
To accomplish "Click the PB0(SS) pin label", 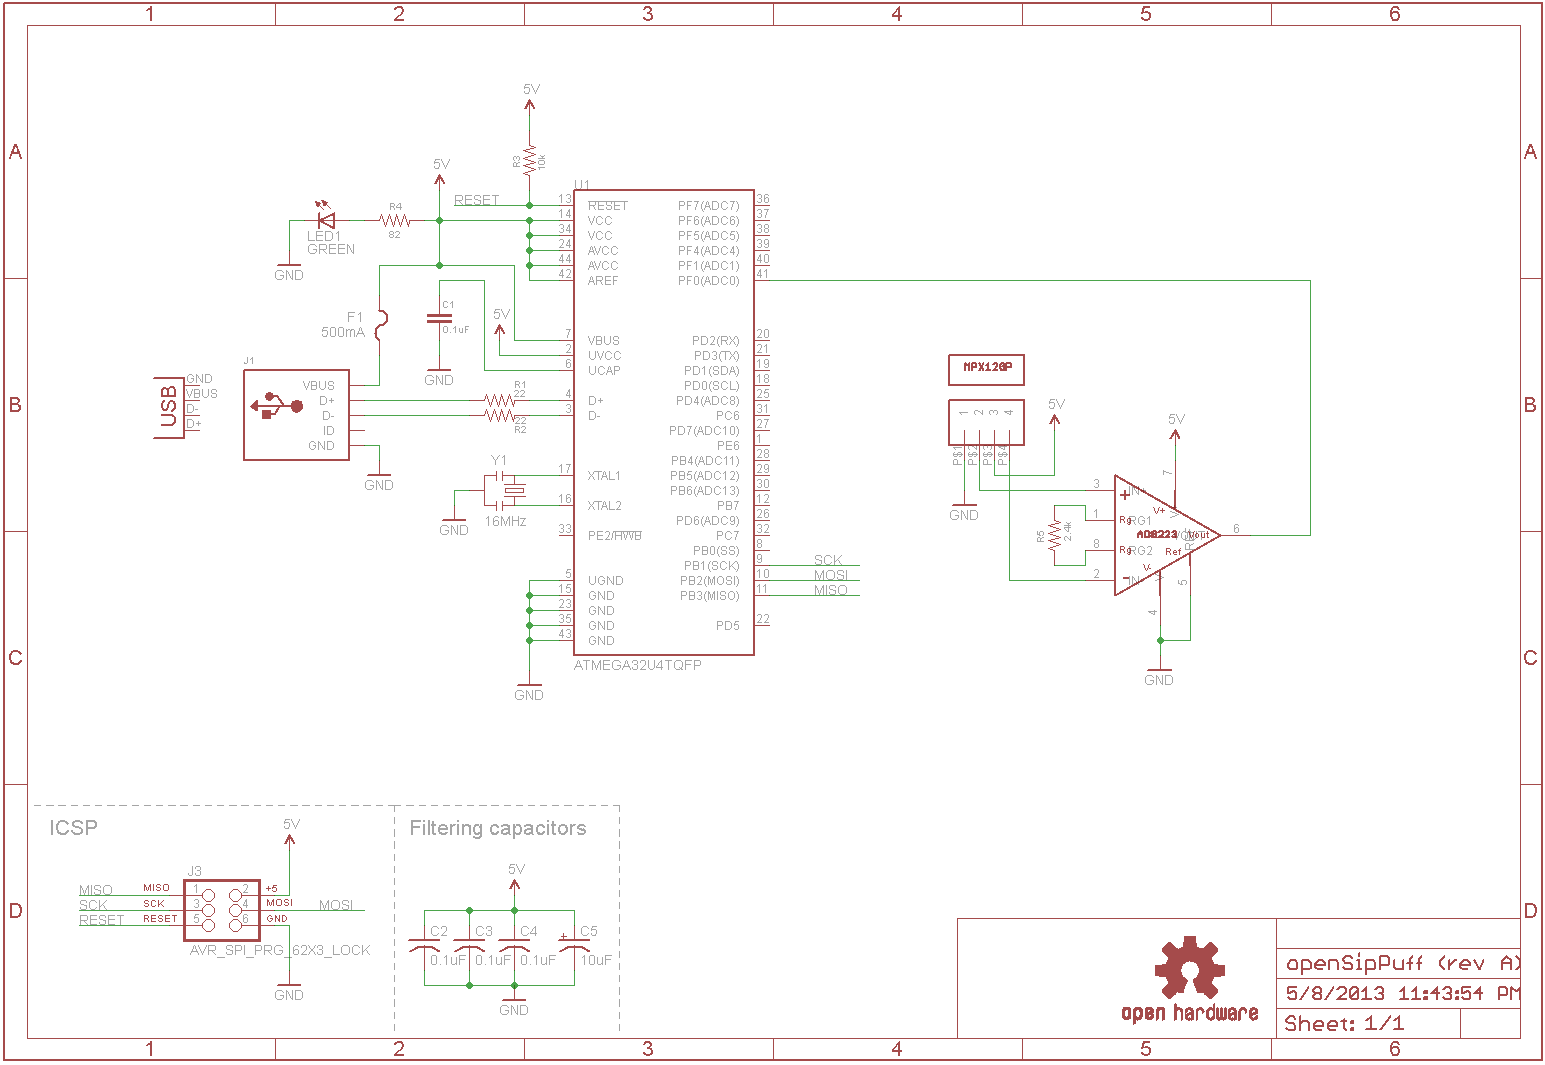I will [x=716, y=551].
